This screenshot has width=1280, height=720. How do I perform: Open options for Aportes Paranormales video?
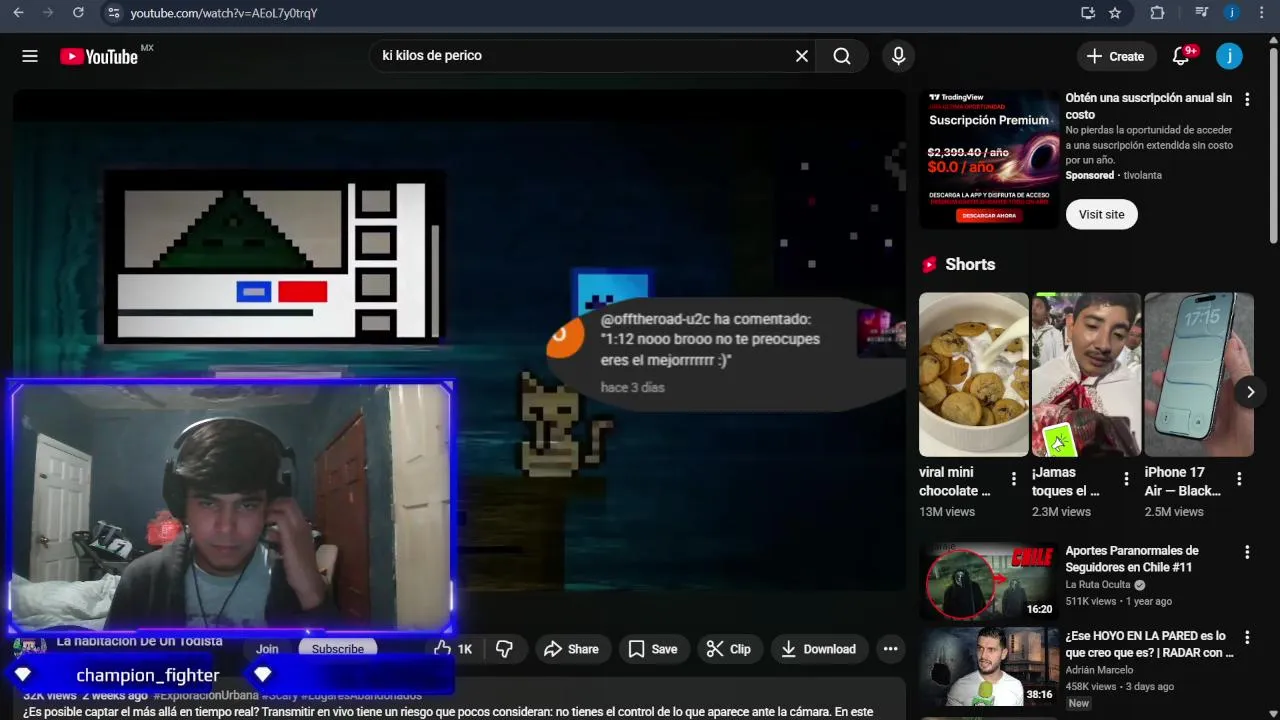[1247, 552]
